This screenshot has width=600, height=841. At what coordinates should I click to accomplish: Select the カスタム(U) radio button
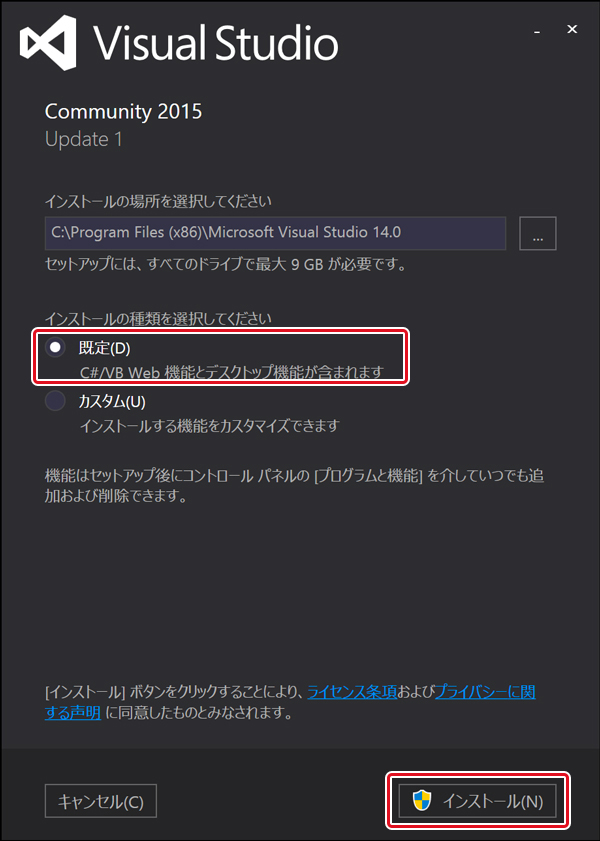(x=55, y=401)
